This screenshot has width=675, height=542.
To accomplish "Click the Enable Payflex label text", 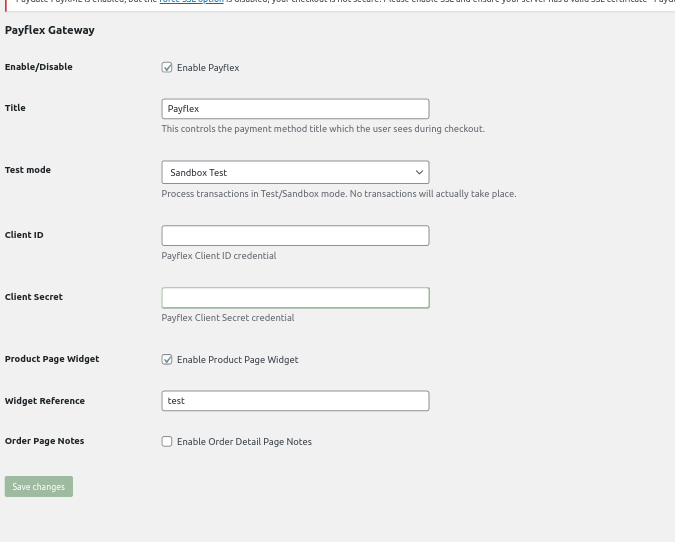I will 208,68.
